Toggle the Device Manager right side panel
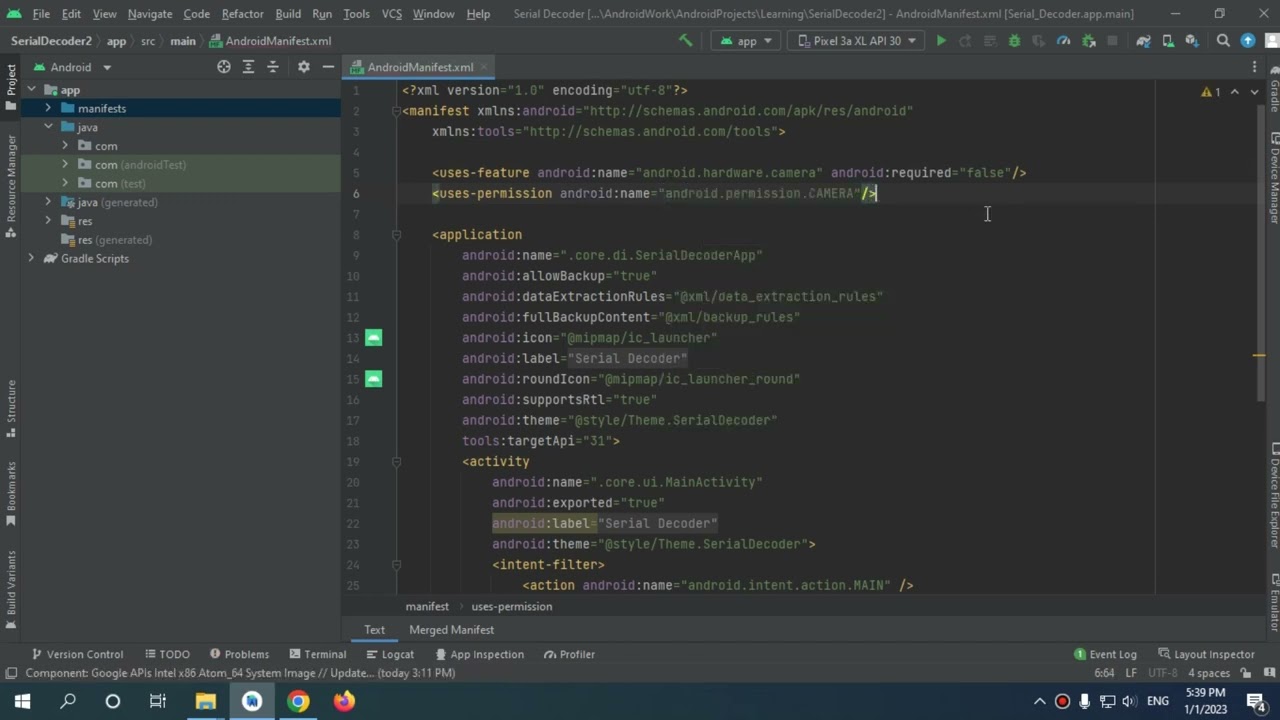The image size is (1280, 720). (1274, 178)
